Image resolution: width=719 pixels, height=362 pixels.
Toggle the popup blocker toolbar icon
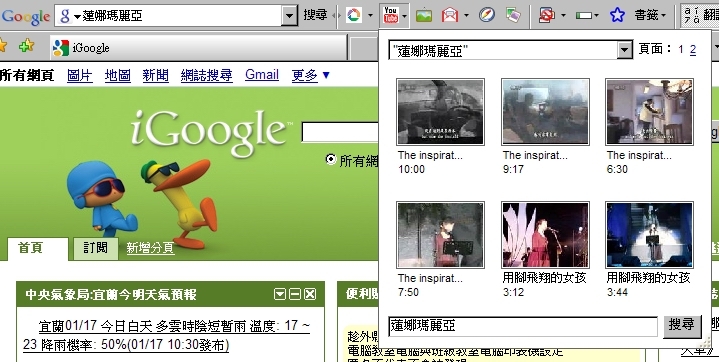547,16
